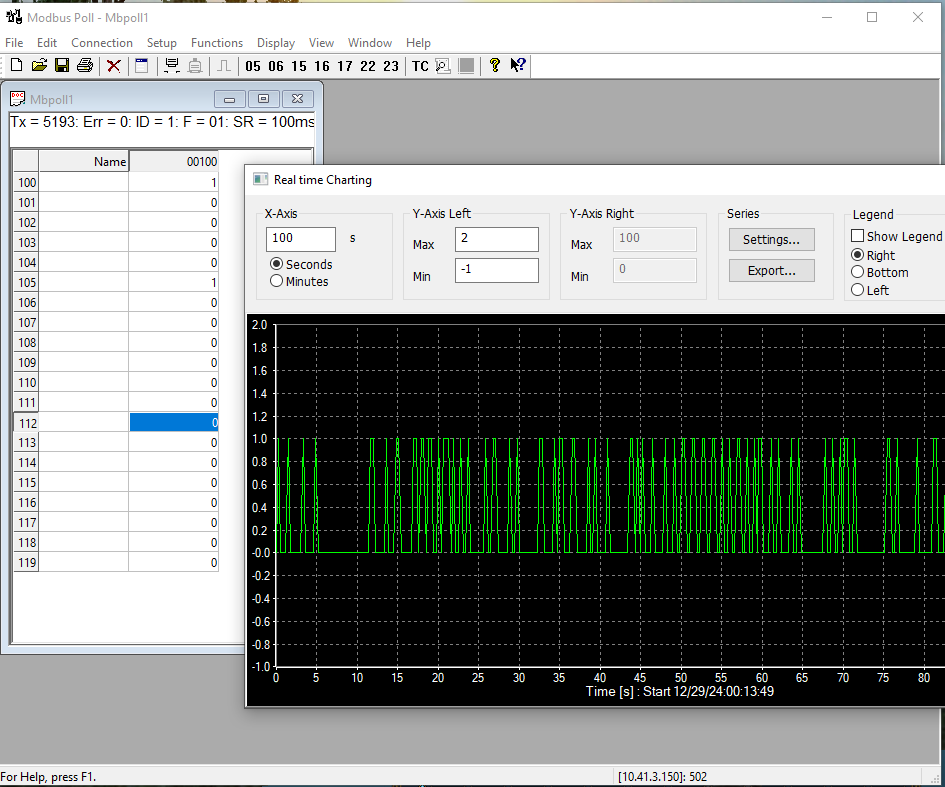Click the Name column header
945x787 pixels.
(84, 161)
